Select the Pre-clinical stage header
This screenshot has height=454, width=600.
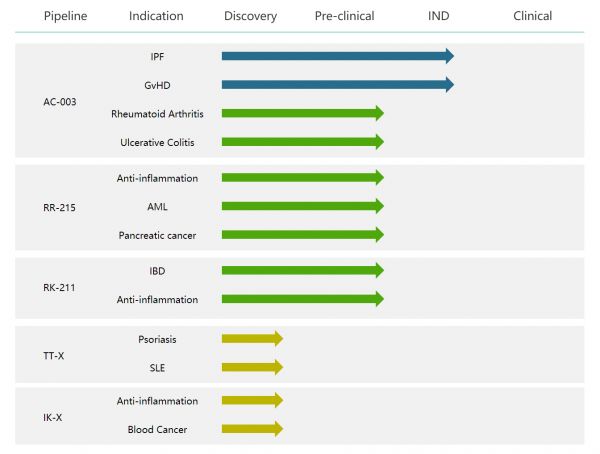coord(344,16)
